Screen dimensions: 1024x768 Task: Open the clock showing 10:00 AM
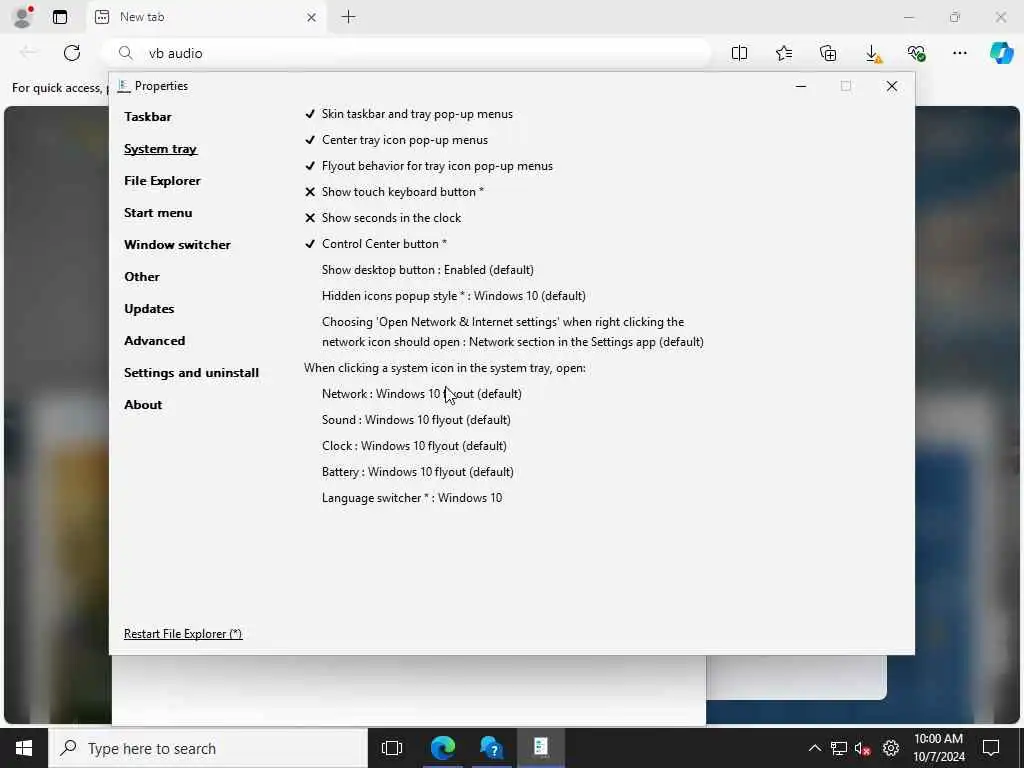coord(938,748)
